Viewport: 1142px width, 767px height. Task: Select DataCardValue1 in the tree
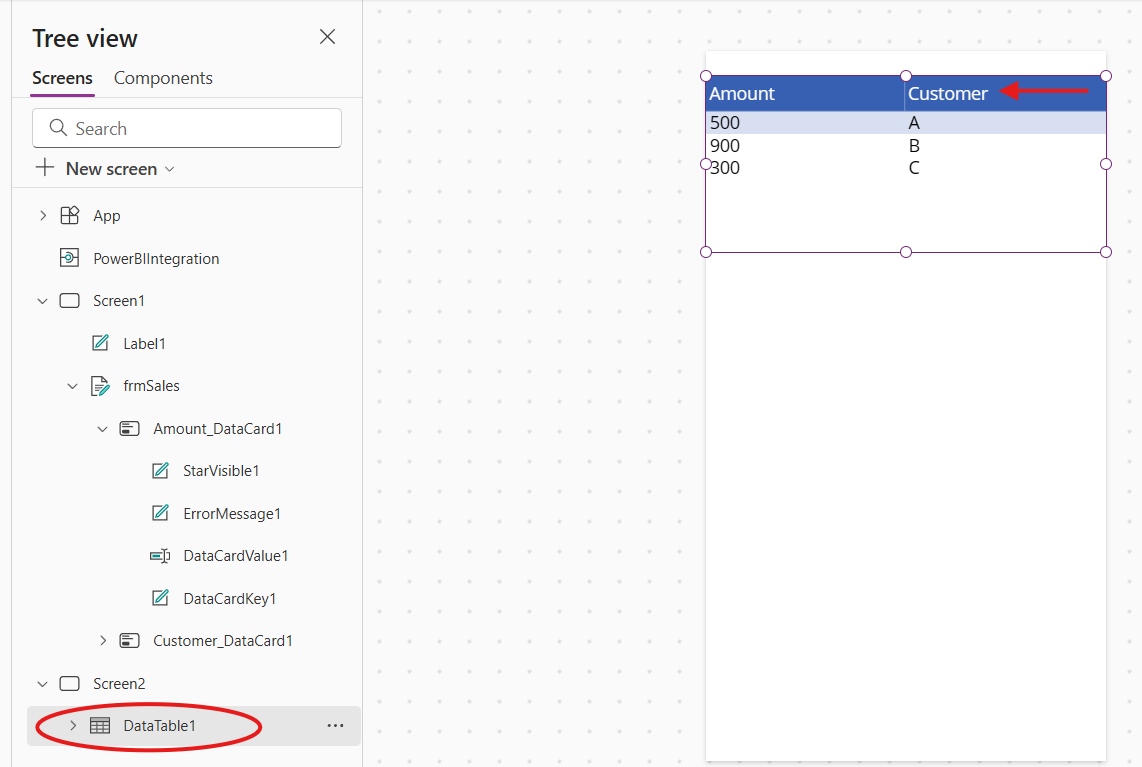point(236,556)
